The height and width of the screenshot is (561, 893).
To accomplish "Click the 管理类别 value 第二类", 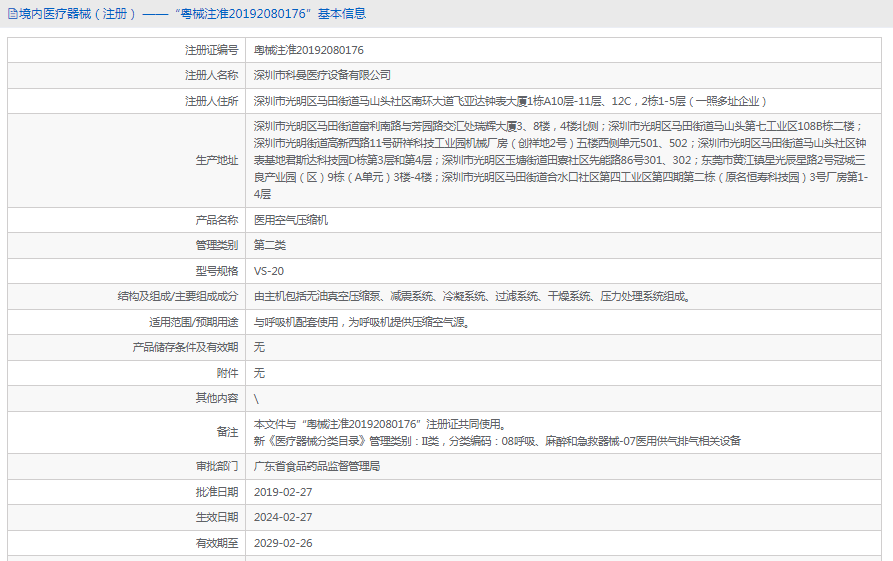I will [x=270, y=245].
